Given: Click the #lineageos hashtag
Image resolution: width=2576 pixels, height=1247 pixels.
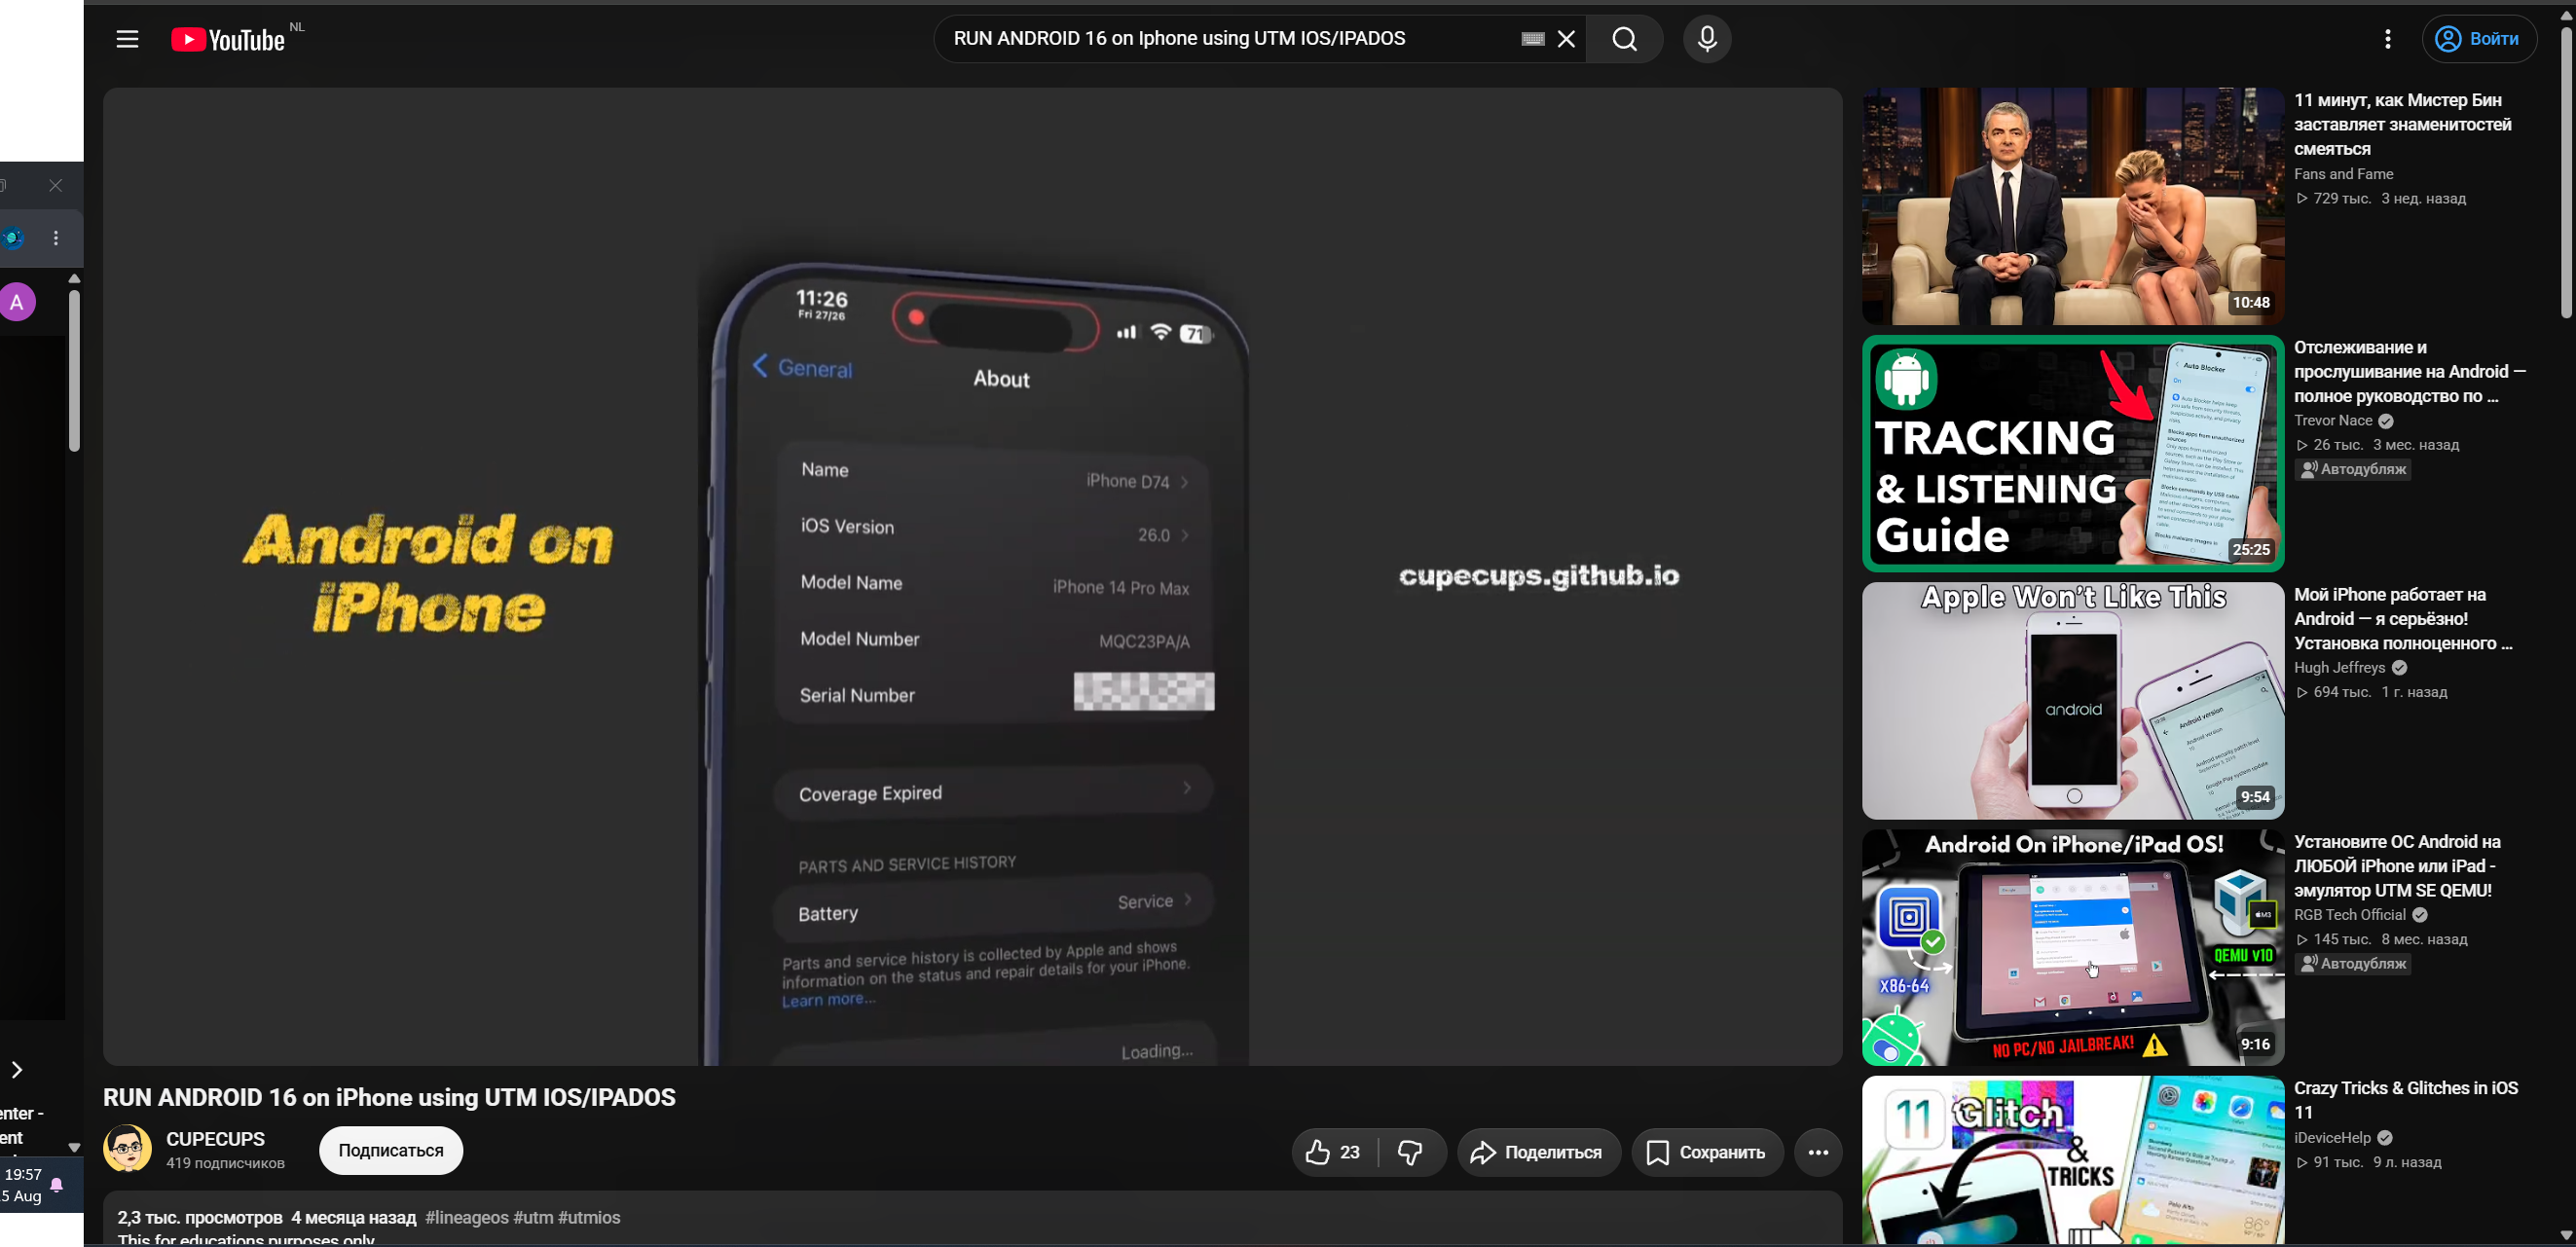Looking at the screenshot, I should [467, 1217].
